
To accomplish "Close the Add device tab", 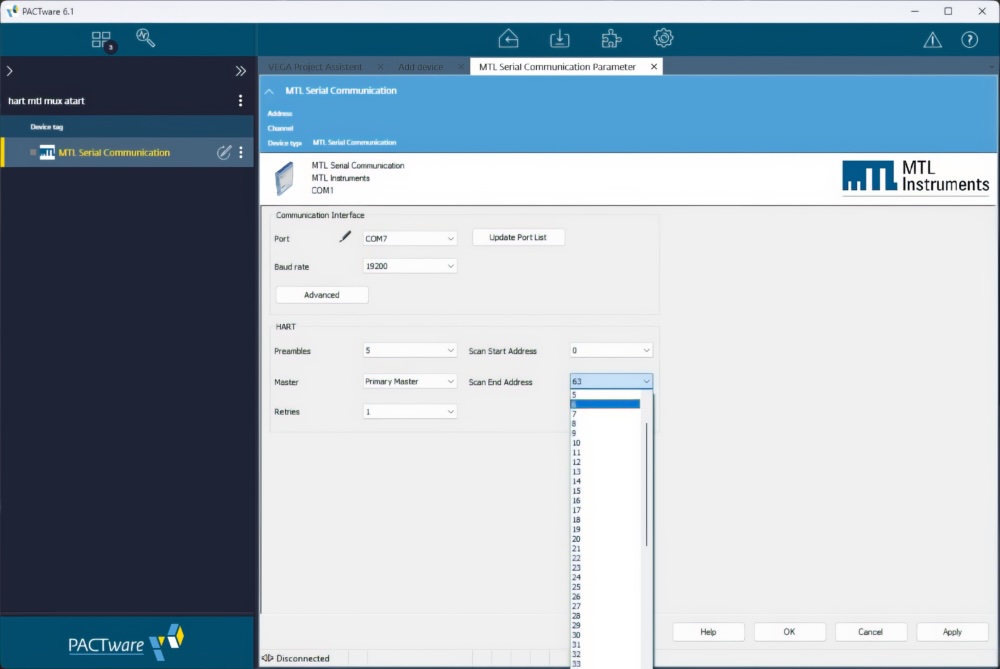I will click(461, 67).
